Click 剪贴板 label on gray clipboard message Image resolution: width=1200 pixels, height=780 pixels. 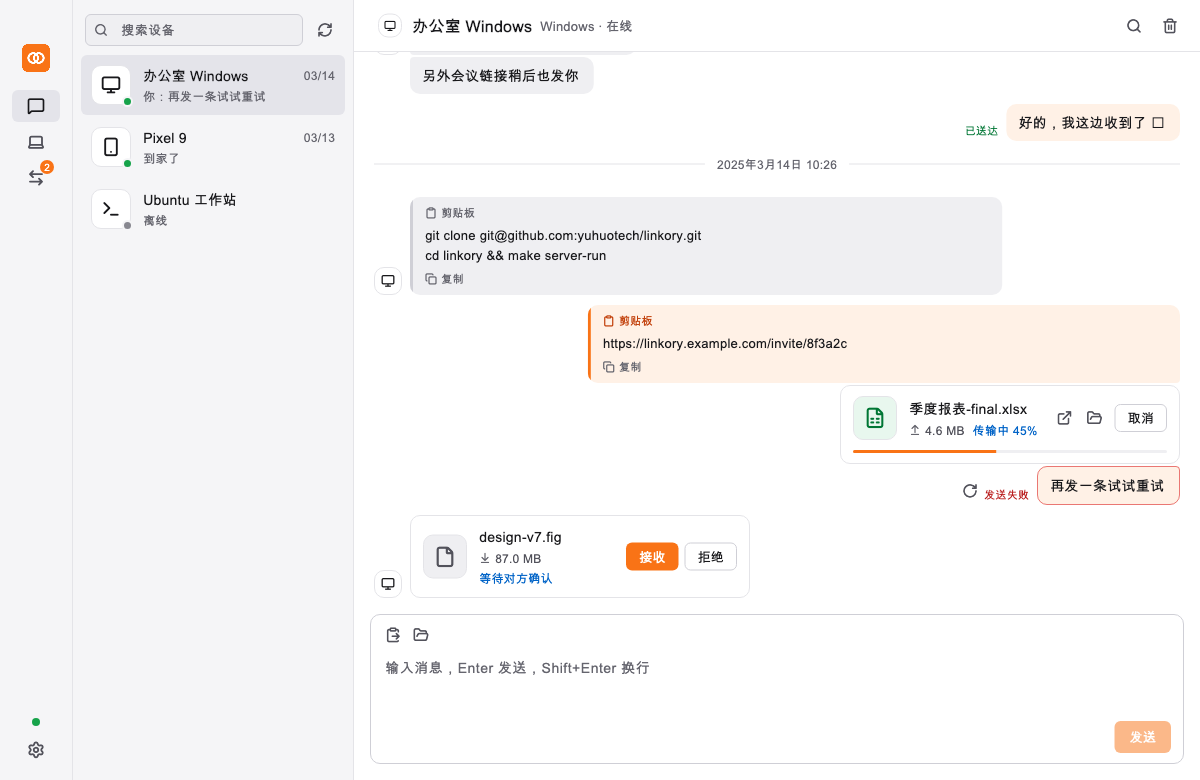(x=458, y=213)
